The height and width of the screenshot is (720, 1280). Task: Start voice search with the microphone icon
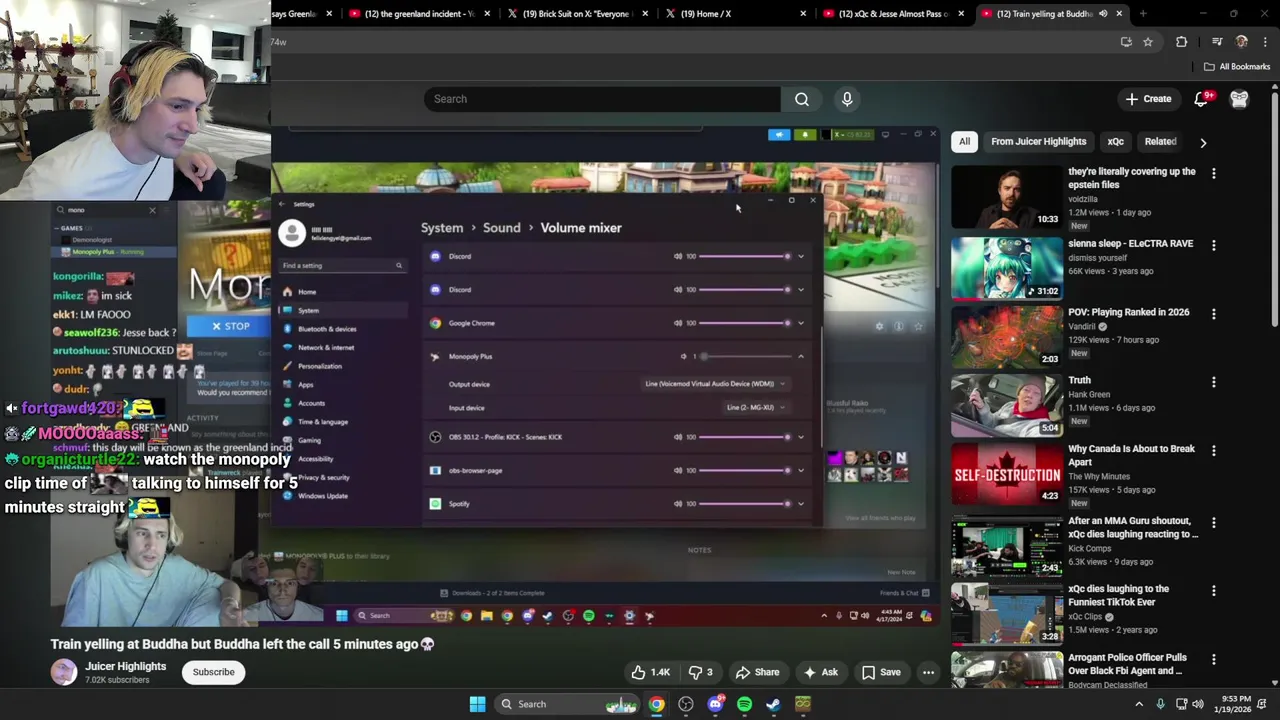pos(847,99)
